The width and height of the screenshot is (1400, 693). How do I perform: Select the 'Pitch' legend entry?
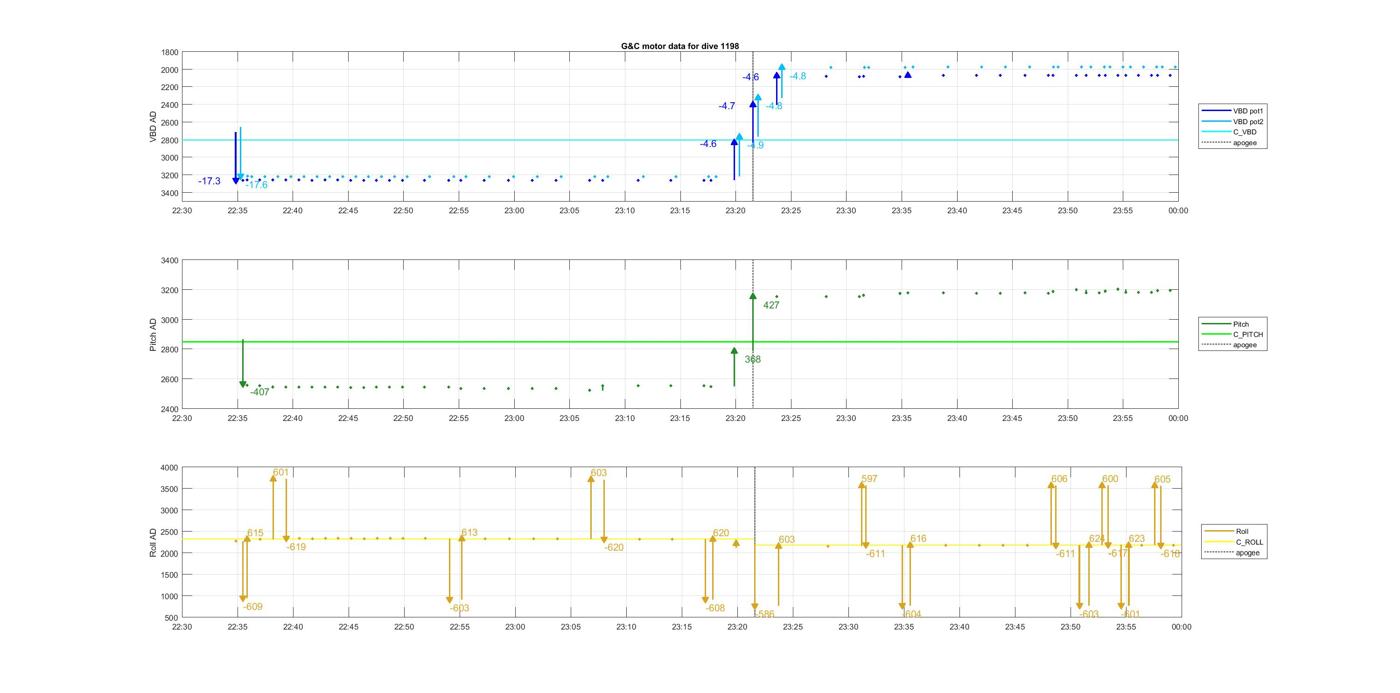[1226, 324]
